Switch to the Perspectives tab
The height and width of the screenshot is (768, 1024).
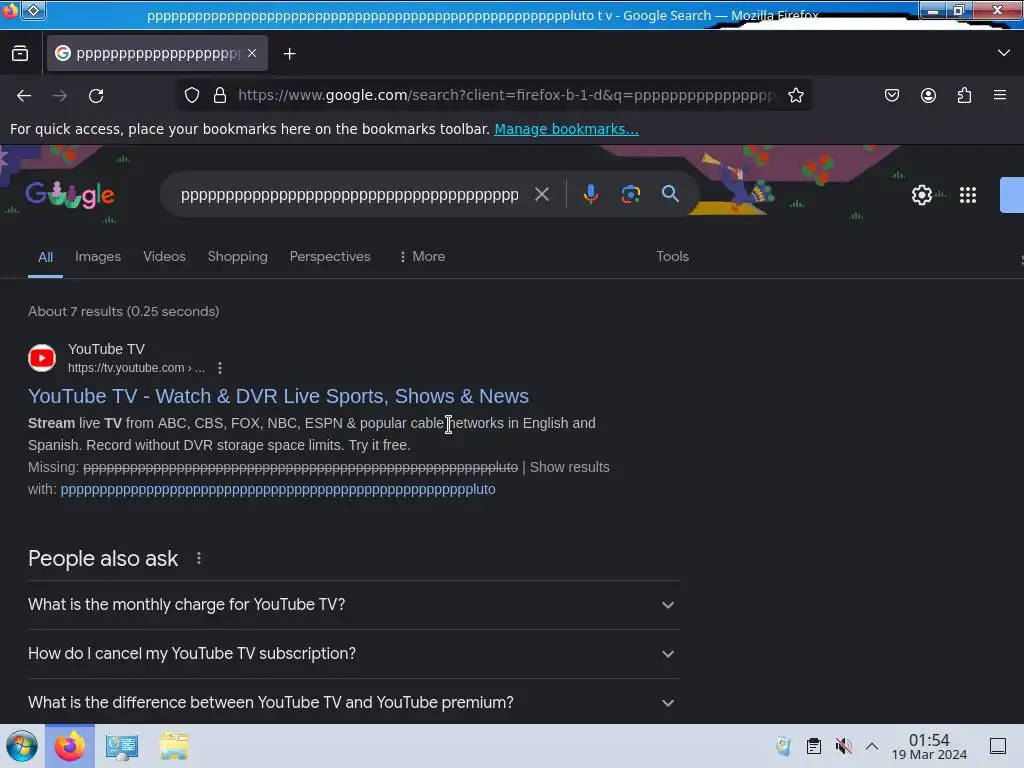(330, 257)
